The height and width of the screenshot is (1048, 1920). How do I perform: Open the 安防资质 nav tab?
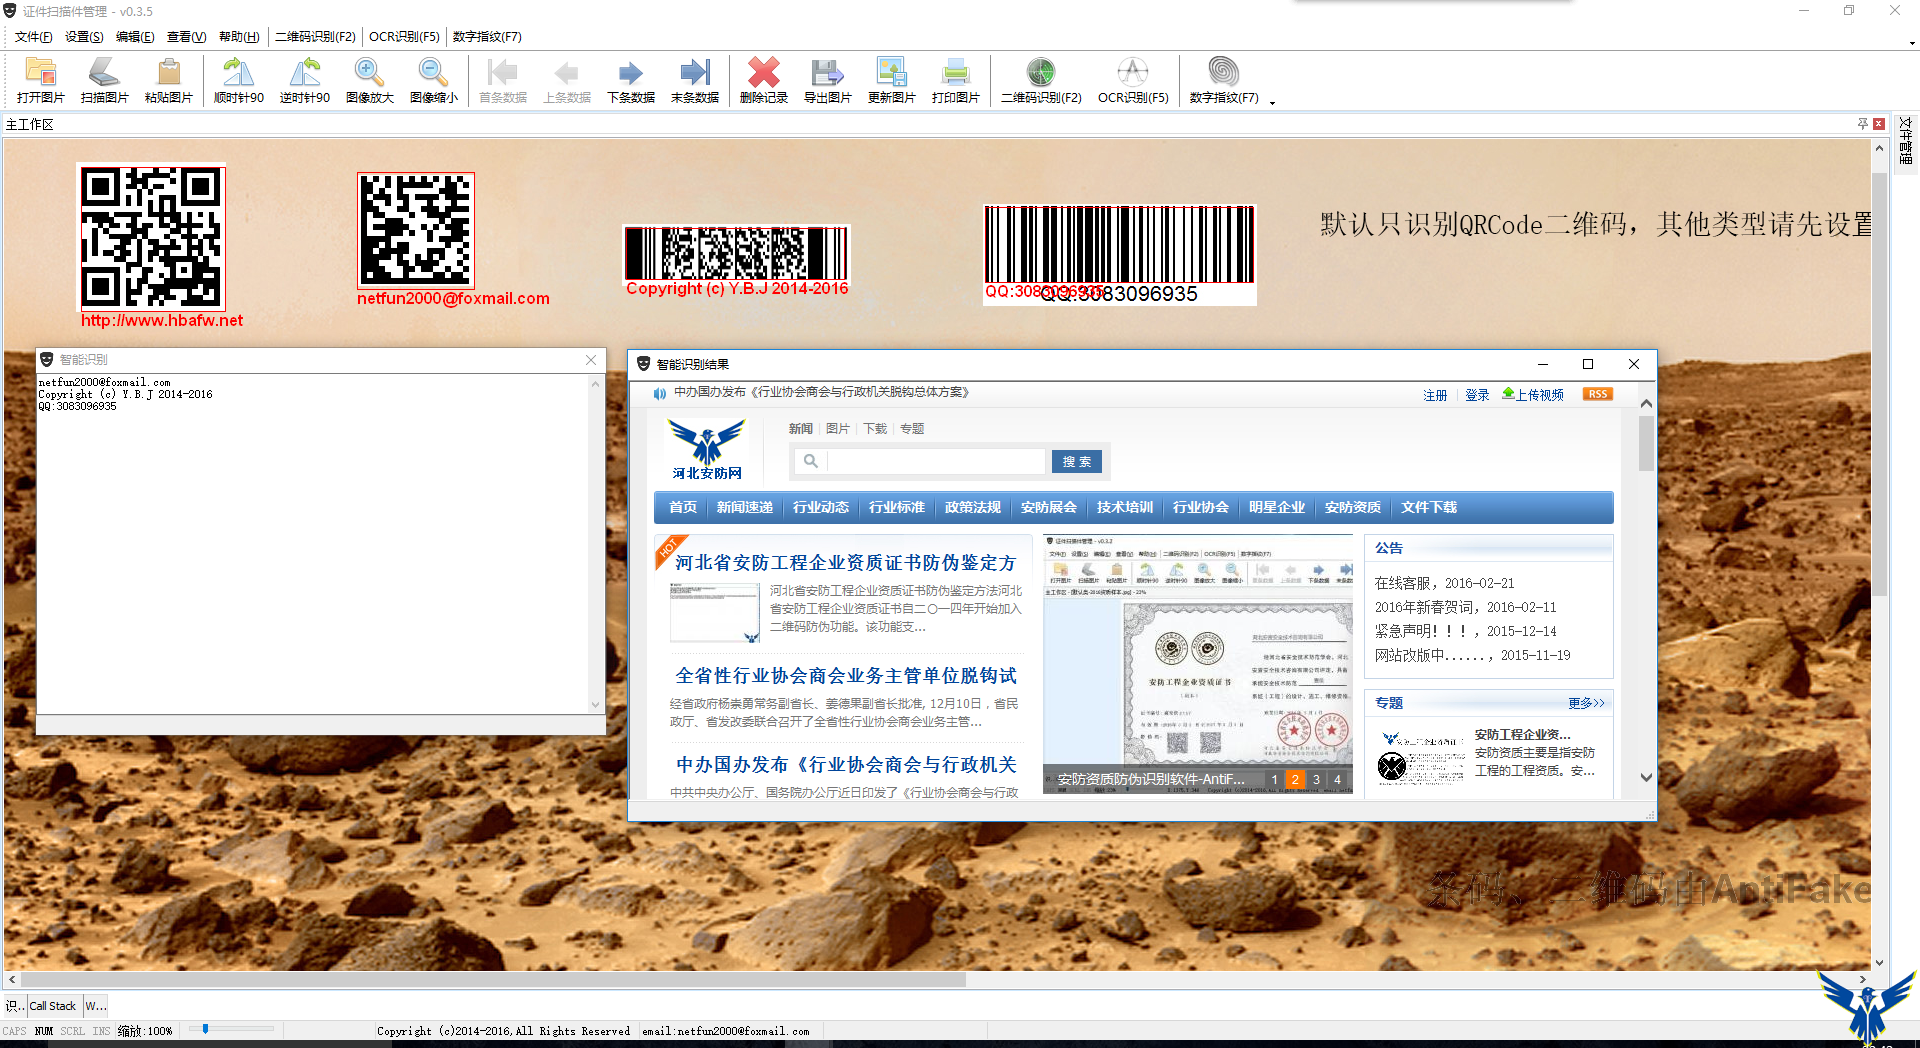pos(1353,507)
